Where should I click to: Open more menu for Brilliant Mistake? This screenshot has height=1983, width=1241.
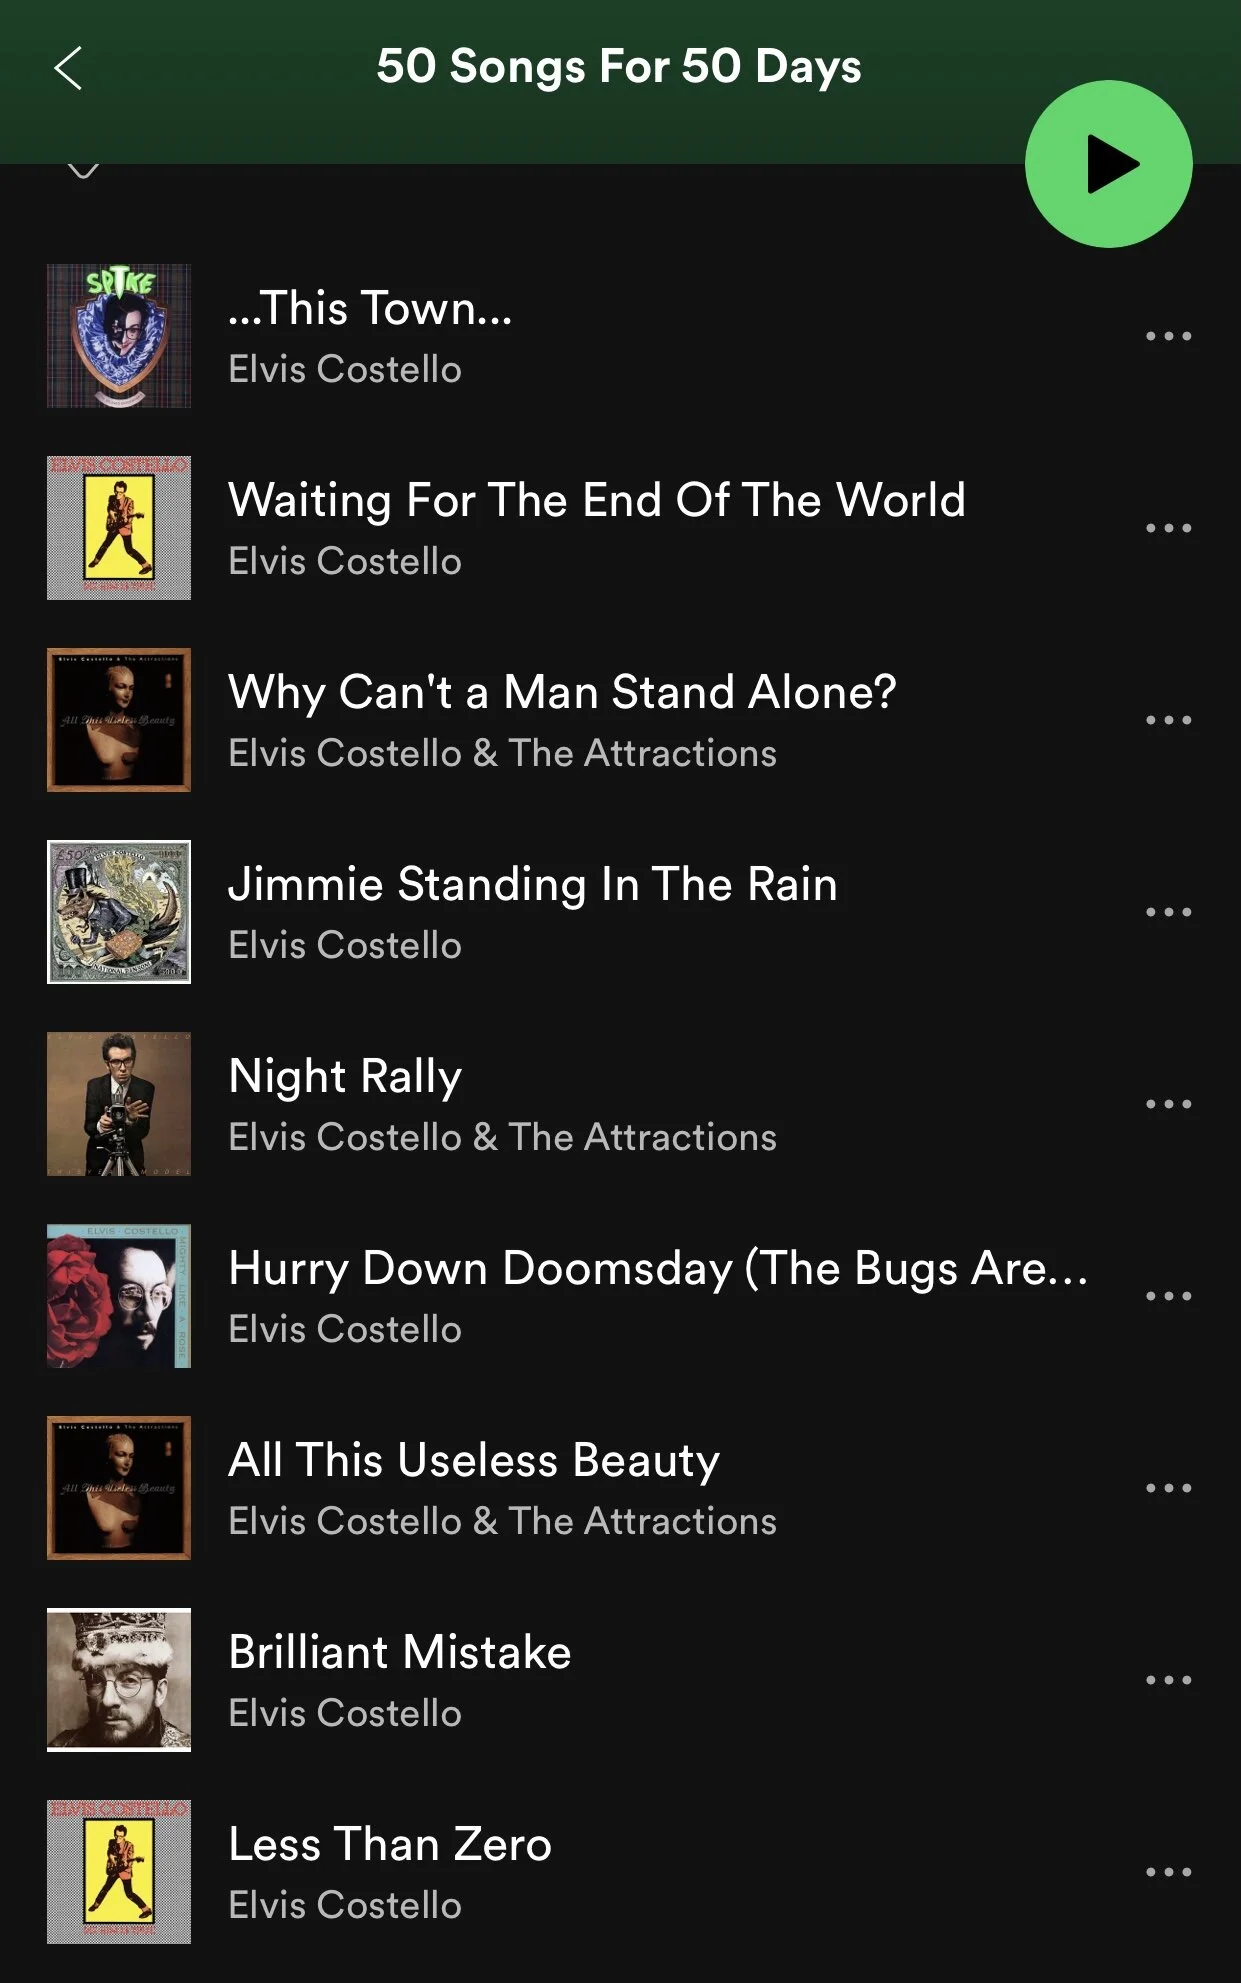click(x=1168, y=1680)
